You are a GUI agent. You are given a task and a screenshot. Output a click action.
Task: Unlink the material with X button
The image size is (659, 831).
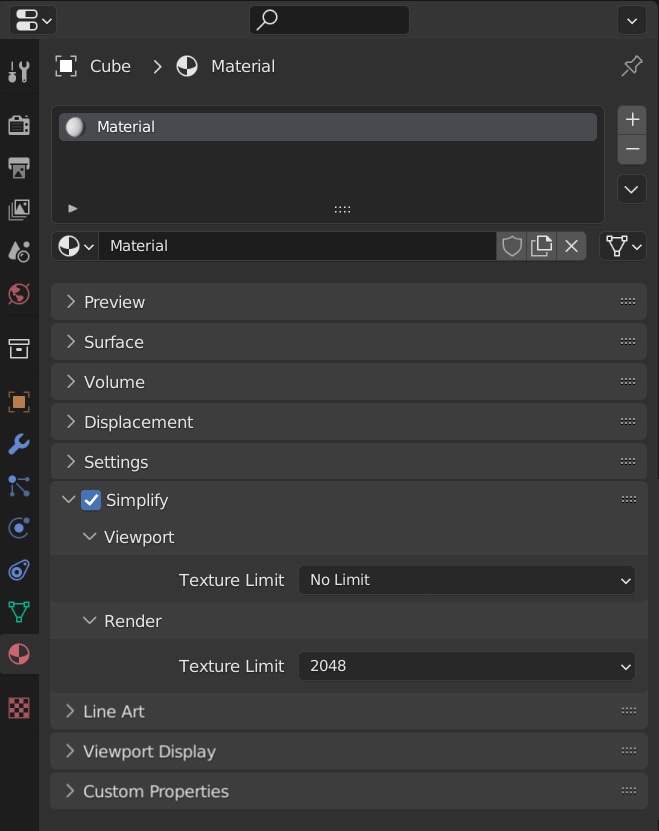tap(571, 246)
